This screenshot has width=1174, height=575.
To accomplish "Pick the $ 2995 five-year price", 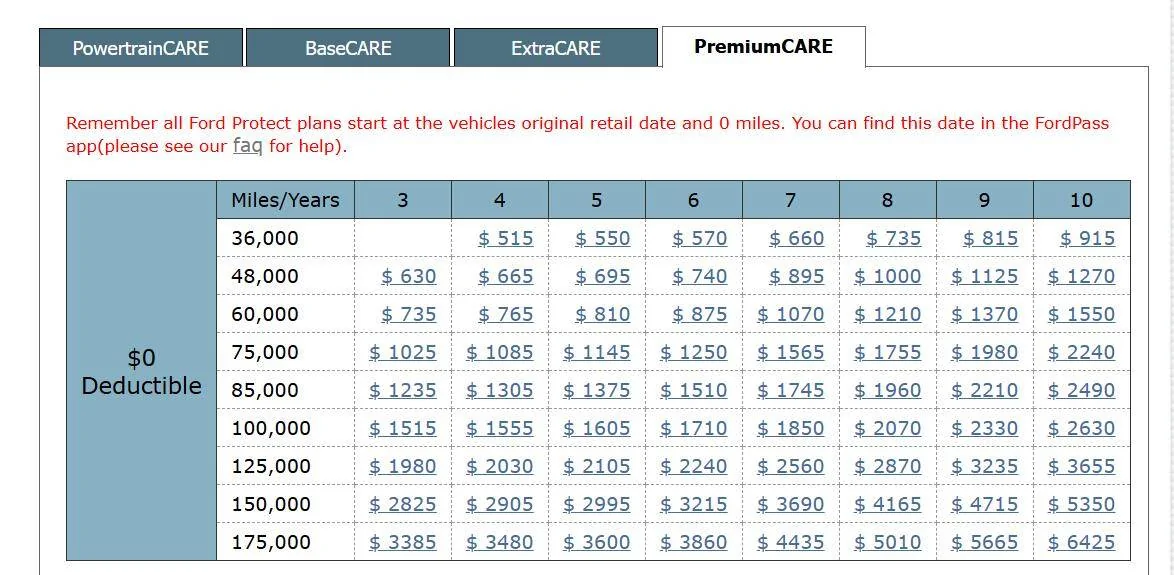I will 597,504.
